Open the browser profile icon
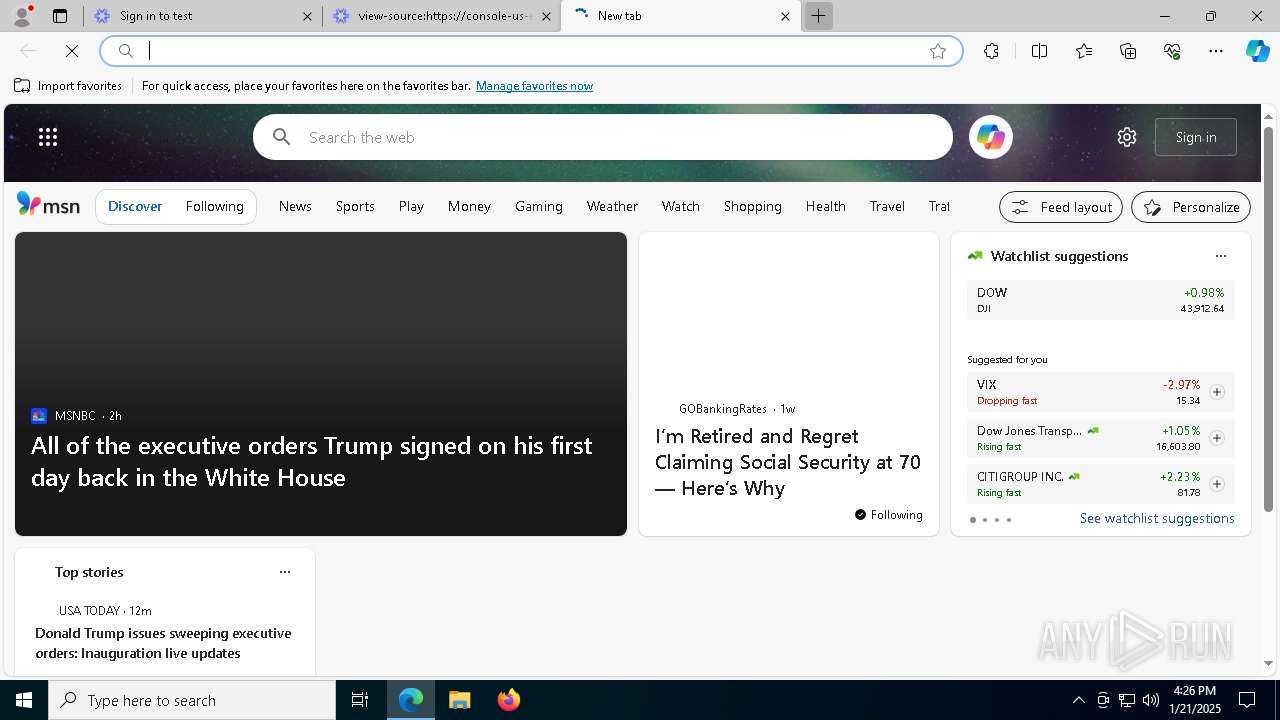The image size is (1280, 720). pyautogui.click(x=21, y=16)
